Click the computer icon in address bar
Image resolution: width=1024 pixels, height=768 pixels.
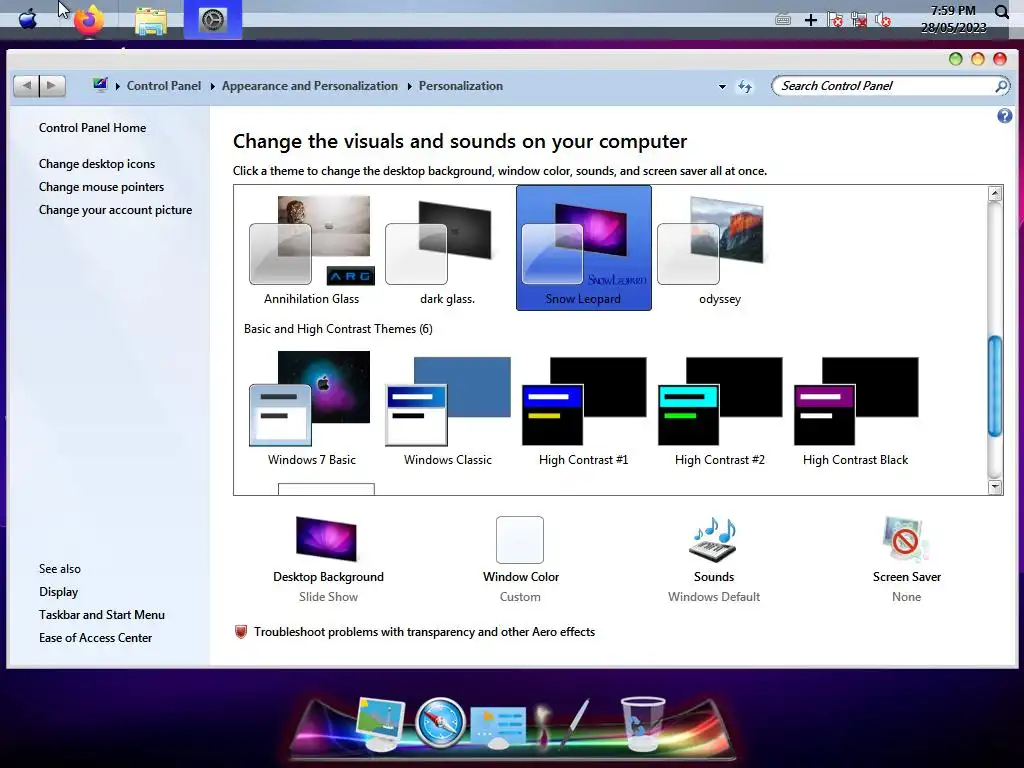coord(100,85)
